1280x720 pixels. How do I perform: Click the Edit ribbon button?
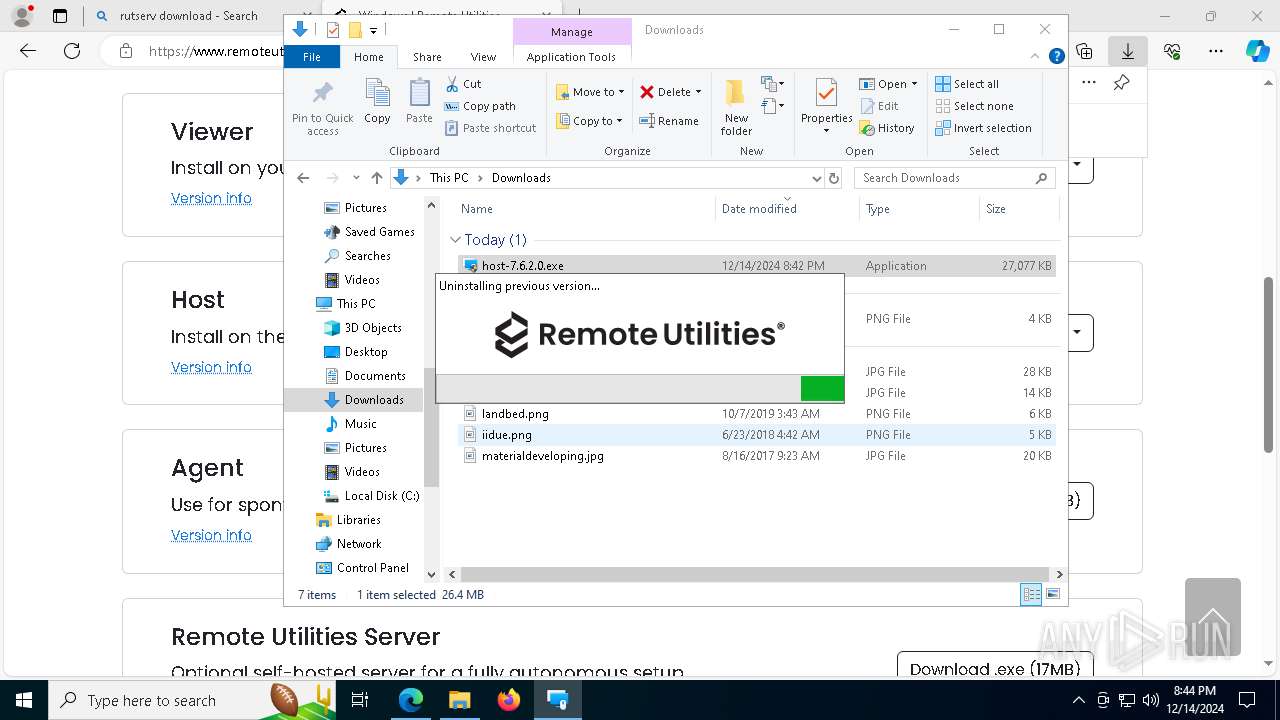879,106
